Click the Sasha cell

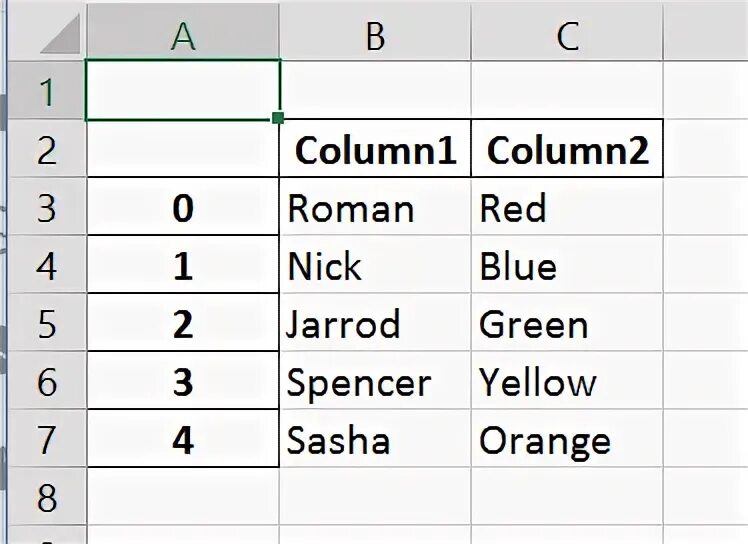(375, 440)
